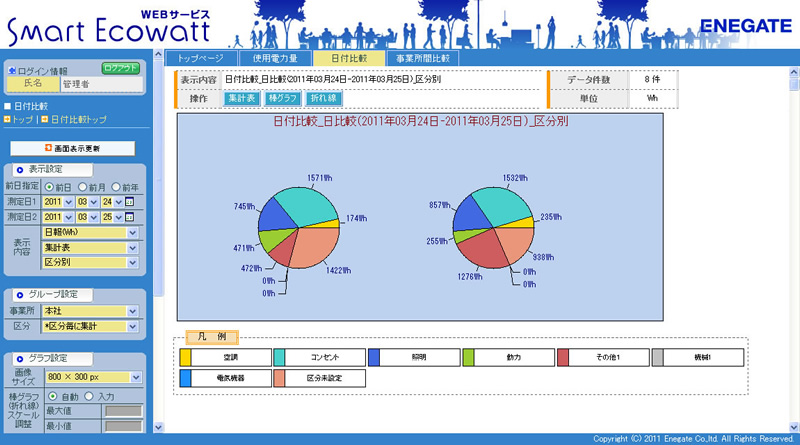Click sidebar scrollbar up arrow
This screenshot has width=800, height=445.
click(x=158, y=54)
